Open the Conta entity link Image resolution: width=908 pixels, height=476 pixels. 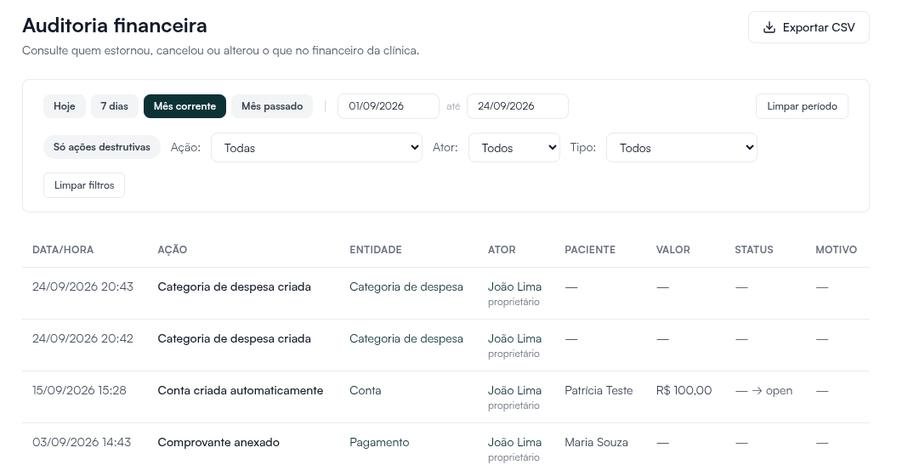pos(365,390)
